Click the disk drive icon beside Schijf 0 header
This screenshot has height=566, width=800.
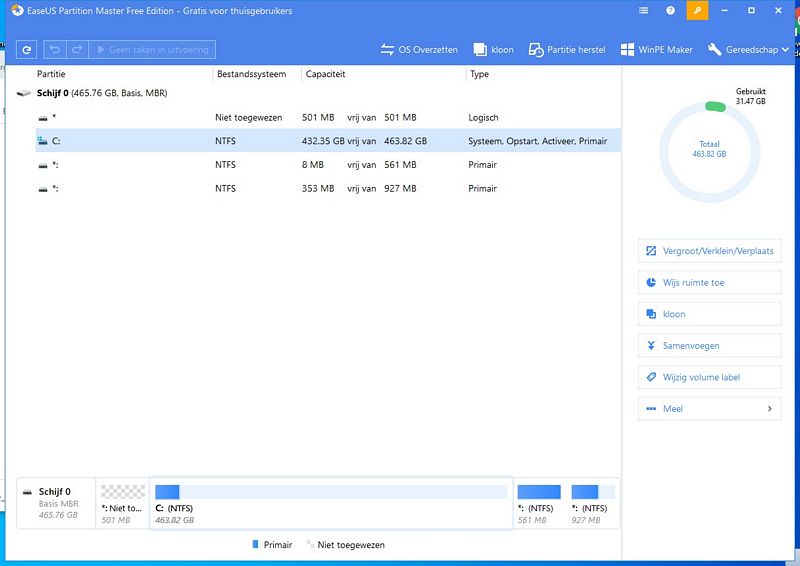23,93
